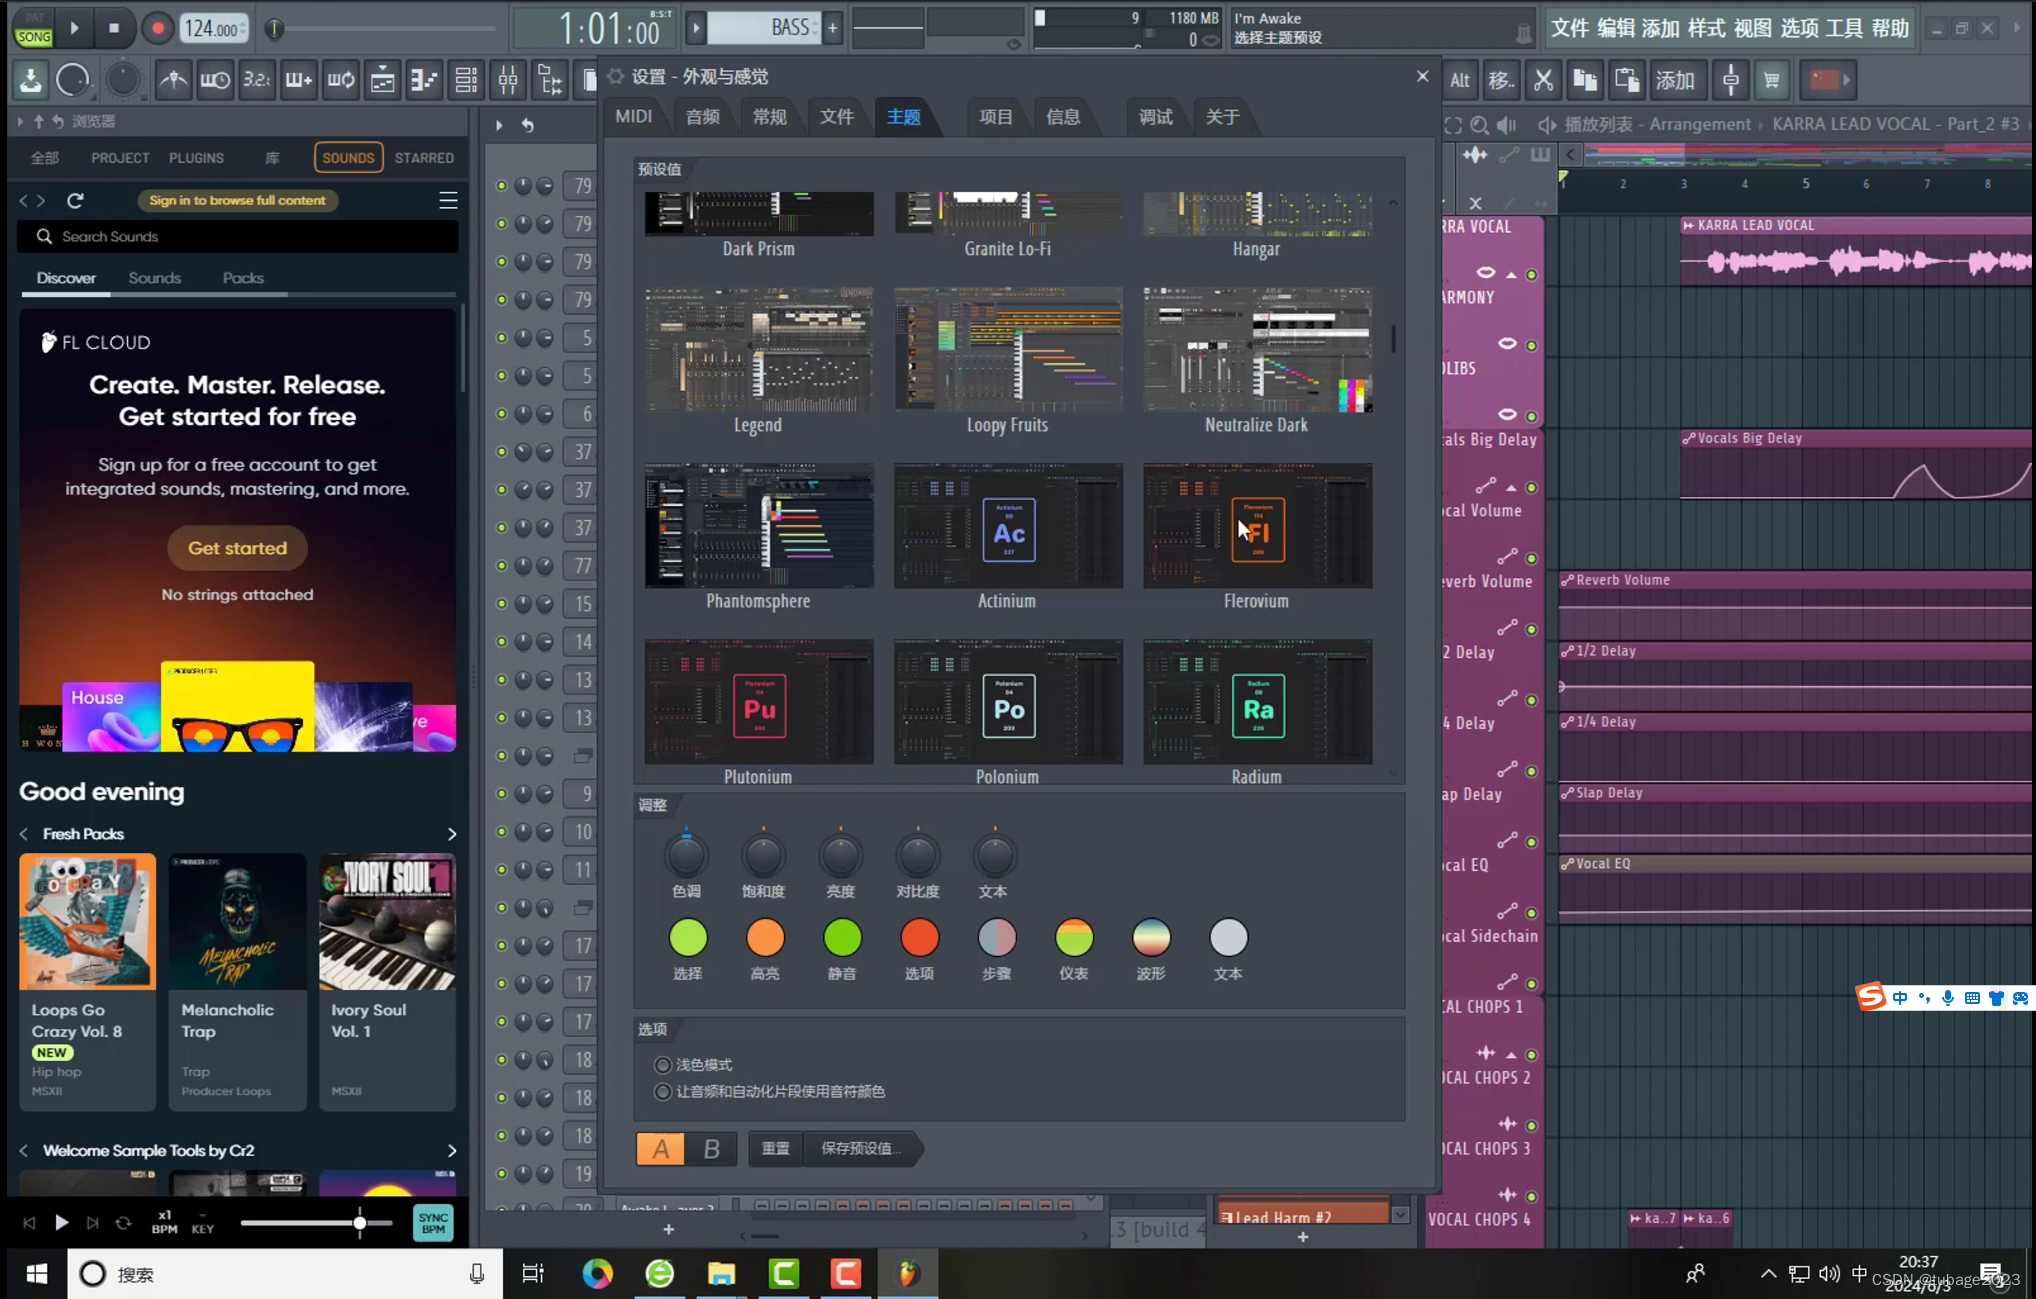Click Sign in to browse full content
Image resolution: width=2036 pixels, height=1299 pixels.
(237, 200)
